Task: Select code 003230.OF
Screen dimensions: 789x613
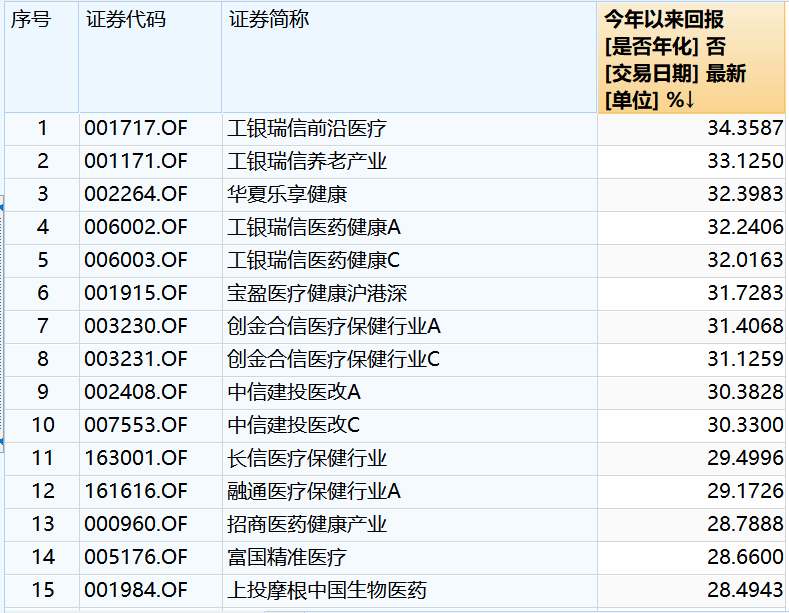Action: click(135, 326)
